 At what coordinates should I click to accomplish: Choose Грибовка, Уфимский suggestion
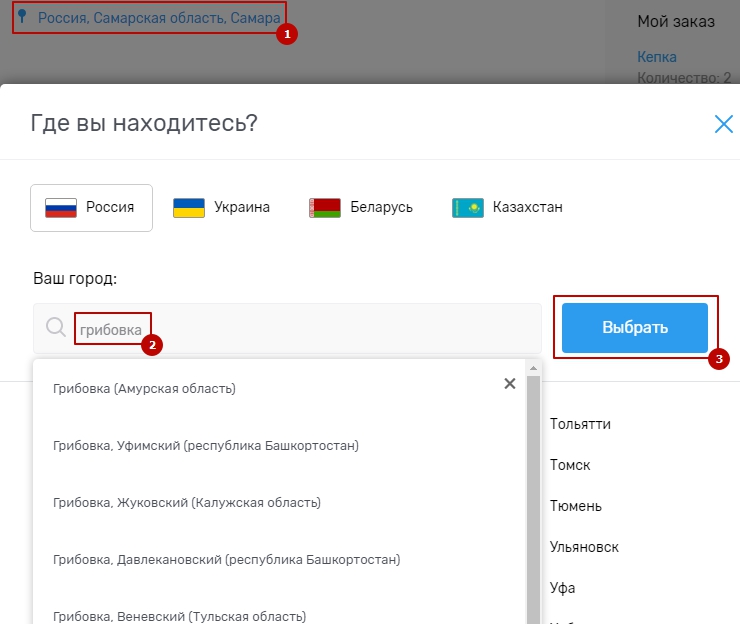click(205, 445)
